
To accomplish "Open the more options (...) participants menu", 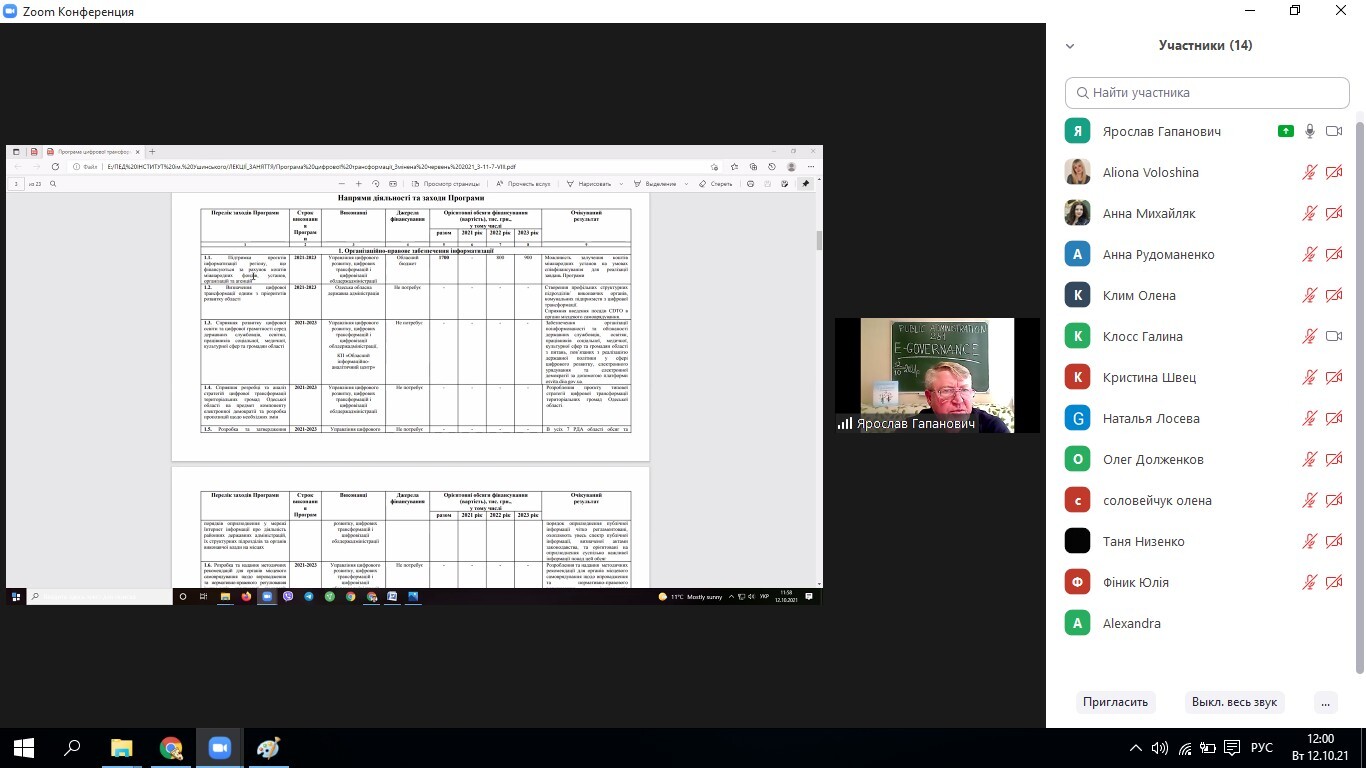I will pos(1325,702).
